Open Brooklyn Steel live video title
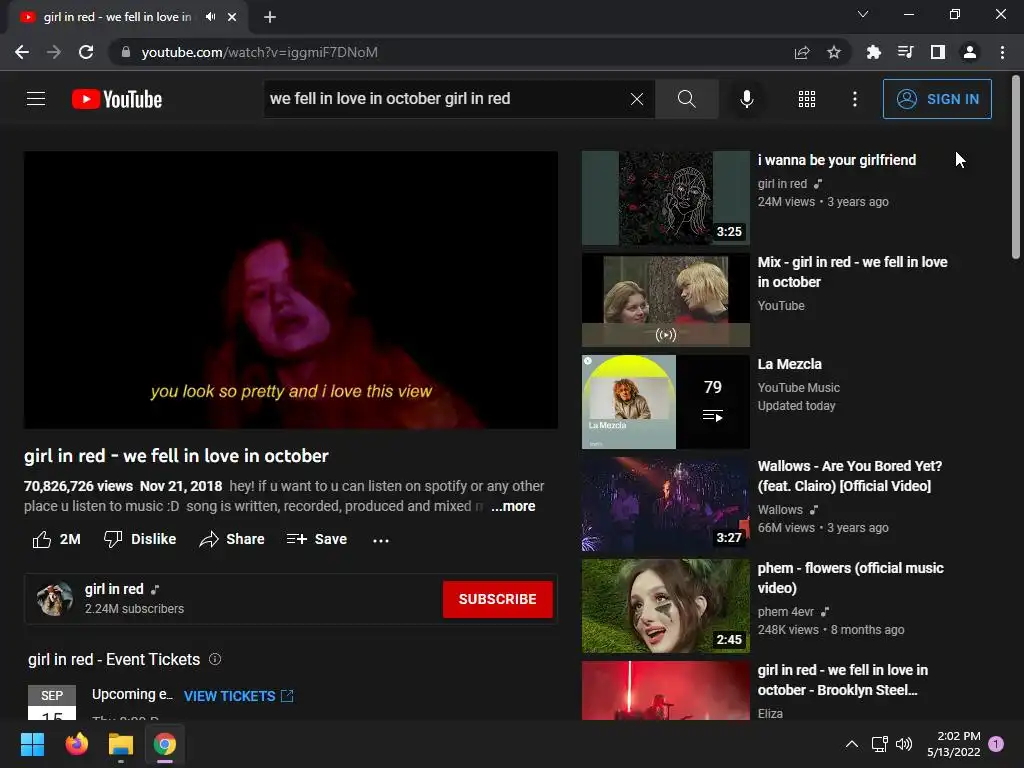This screenshot has height=768, width=1024. (842, 680)
